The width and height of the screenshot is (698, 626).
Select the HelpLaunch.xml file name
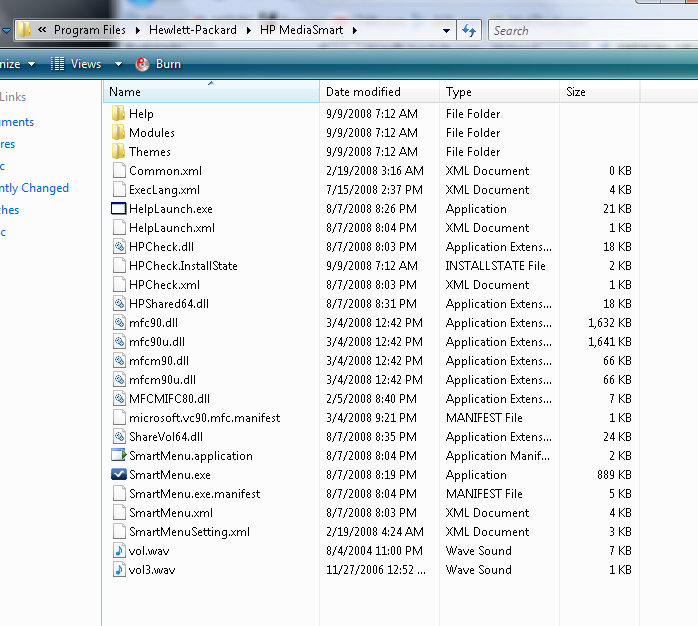172,228
